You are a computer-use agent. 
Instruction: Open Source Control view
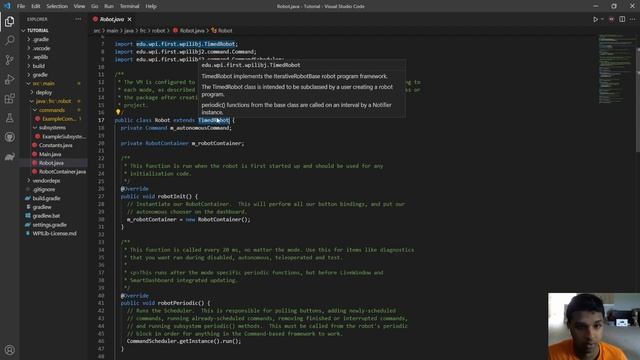click(x=9, y=60)
